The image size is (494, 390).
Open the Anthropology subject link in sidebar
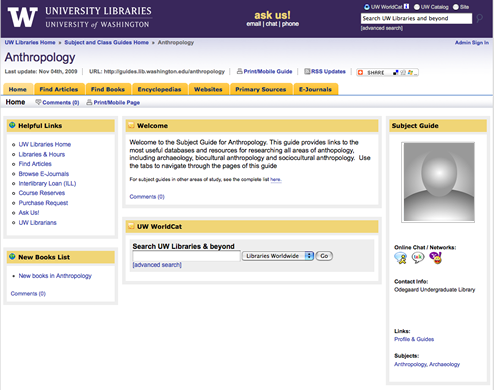[410, 364]
